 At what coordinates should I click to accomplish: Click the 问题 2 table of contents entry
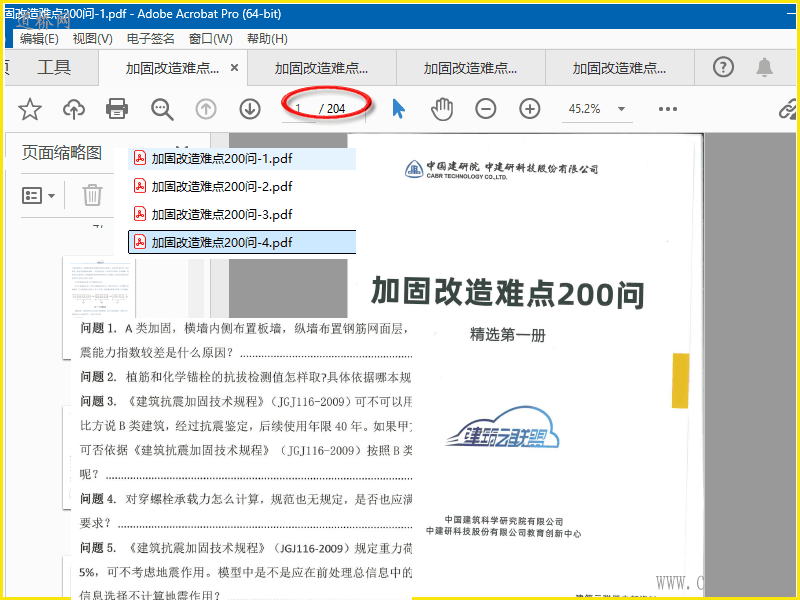(x=246, y=377)
